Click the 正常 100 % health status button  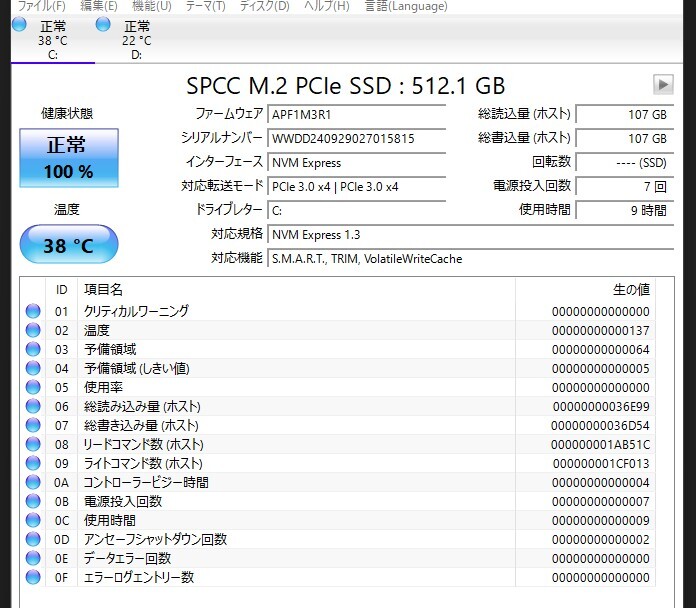pos(69,158)
